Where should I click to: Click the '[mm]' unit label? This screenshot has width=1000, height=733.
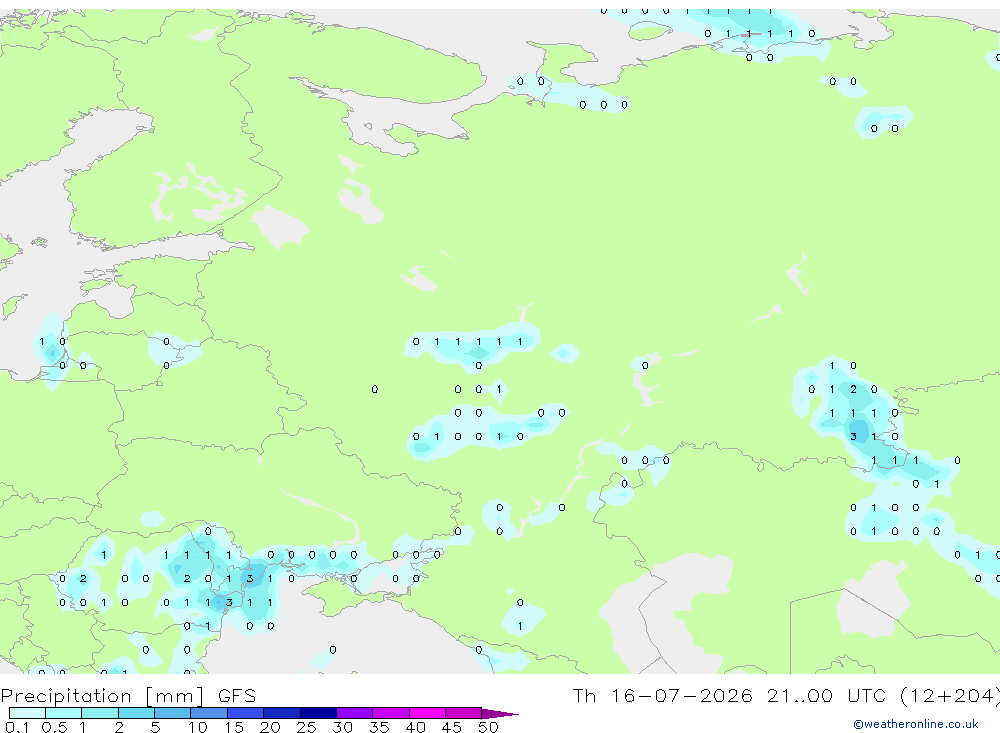pos(174,696)
